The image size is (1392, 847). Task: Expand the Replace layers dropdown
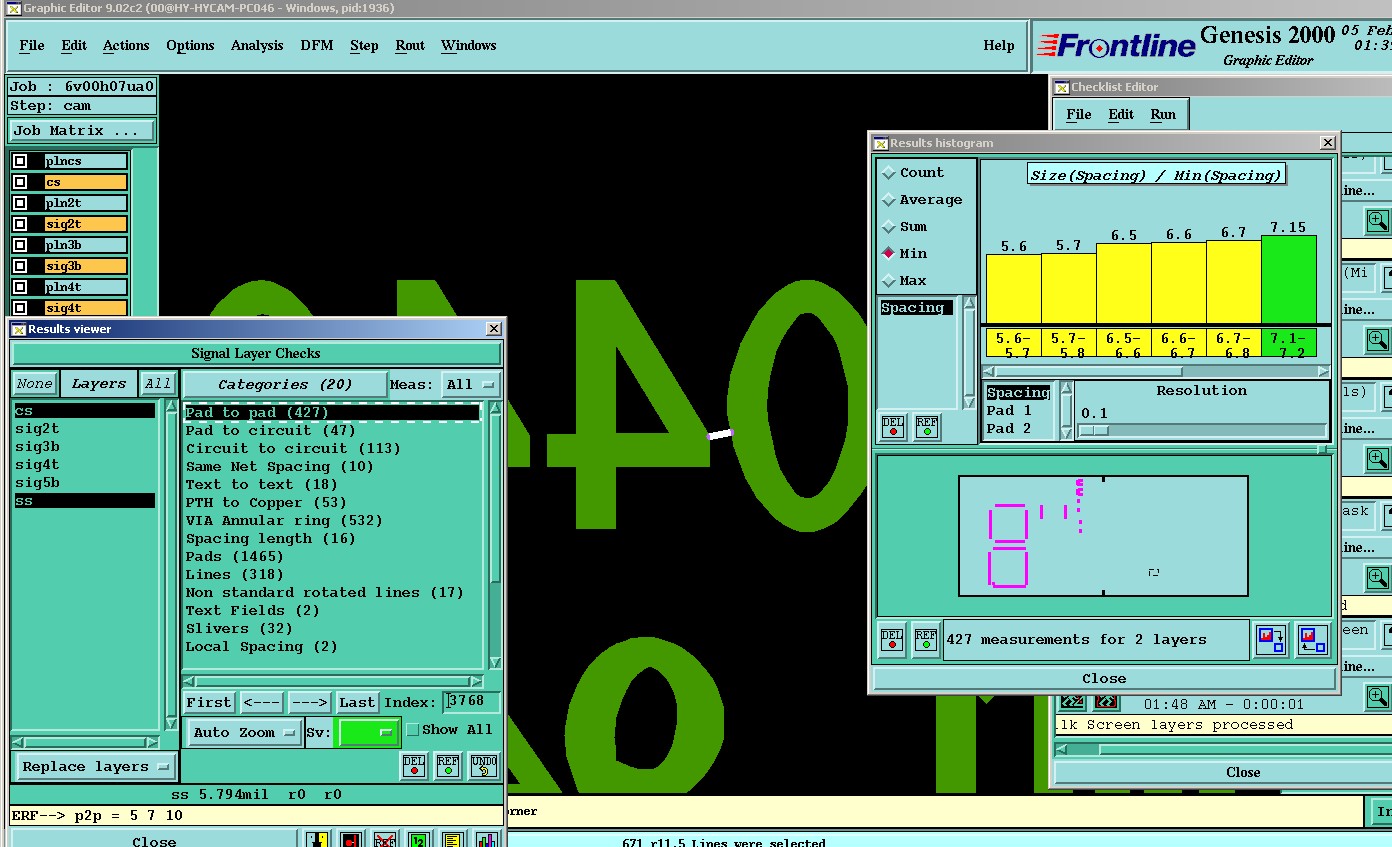click(x=95, y=767)
